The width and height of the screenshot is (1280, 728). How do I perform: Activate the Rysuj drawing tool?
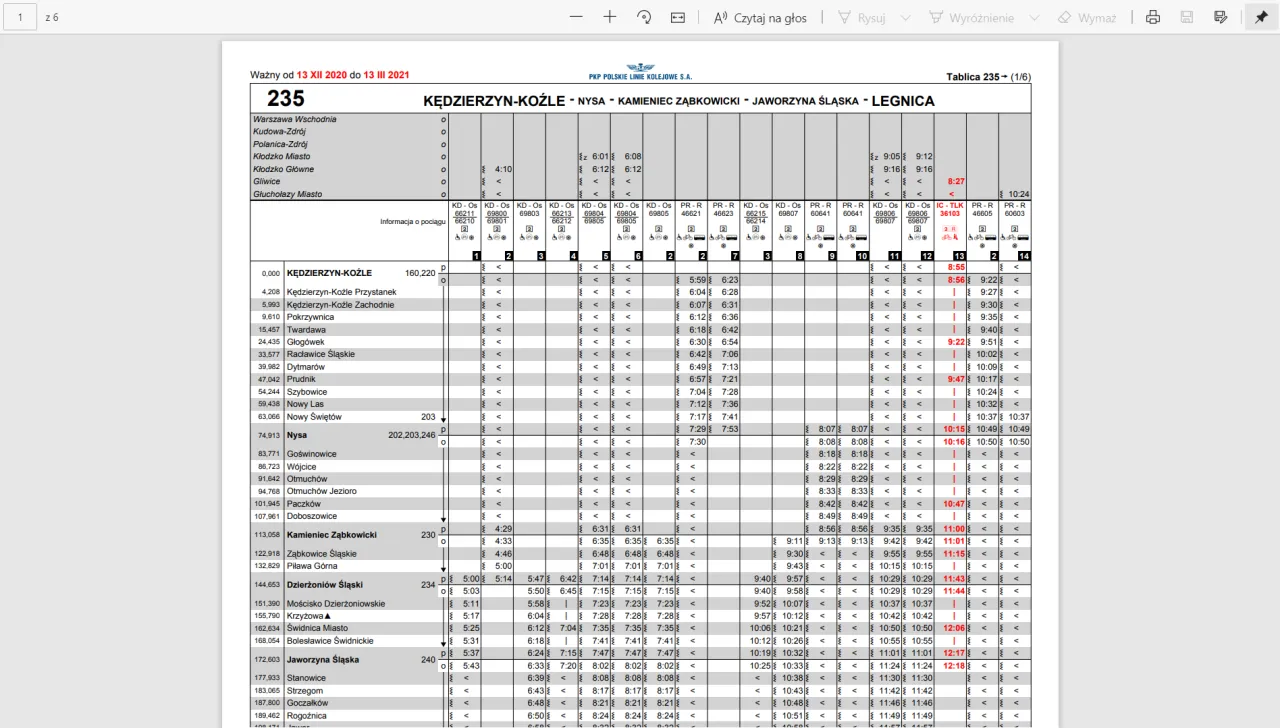click(862, 17)
